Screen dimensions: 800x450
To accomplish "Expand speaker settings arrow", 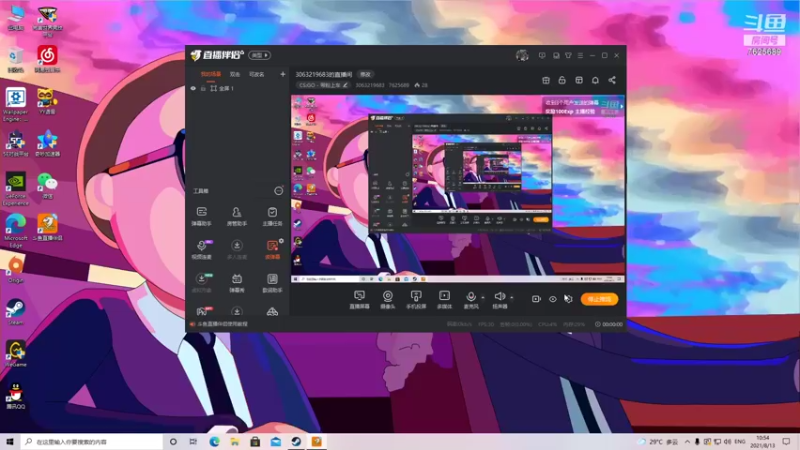I will pos(511,297).
